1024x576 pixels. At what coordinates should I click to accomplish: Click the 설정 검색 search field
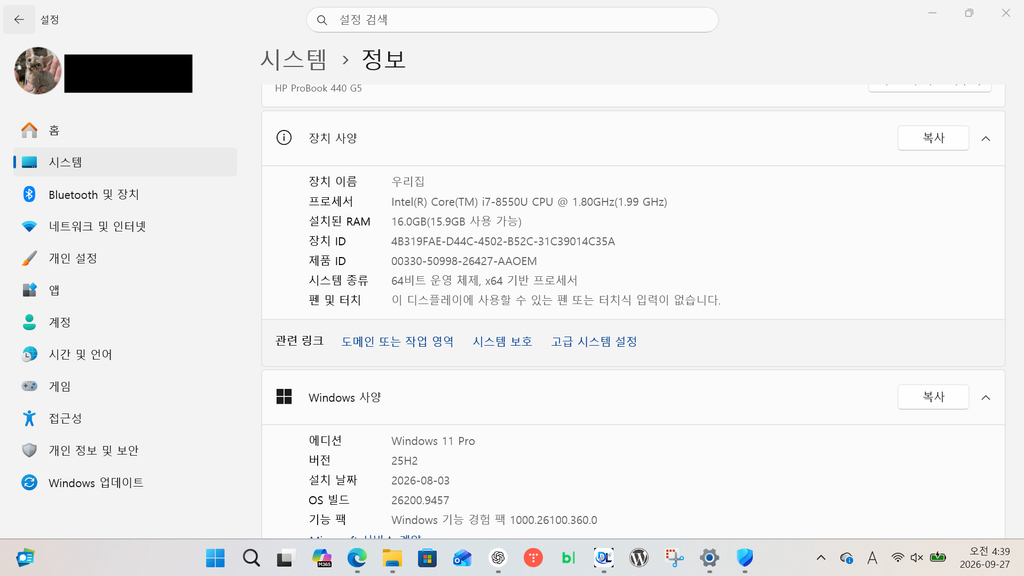512,20
